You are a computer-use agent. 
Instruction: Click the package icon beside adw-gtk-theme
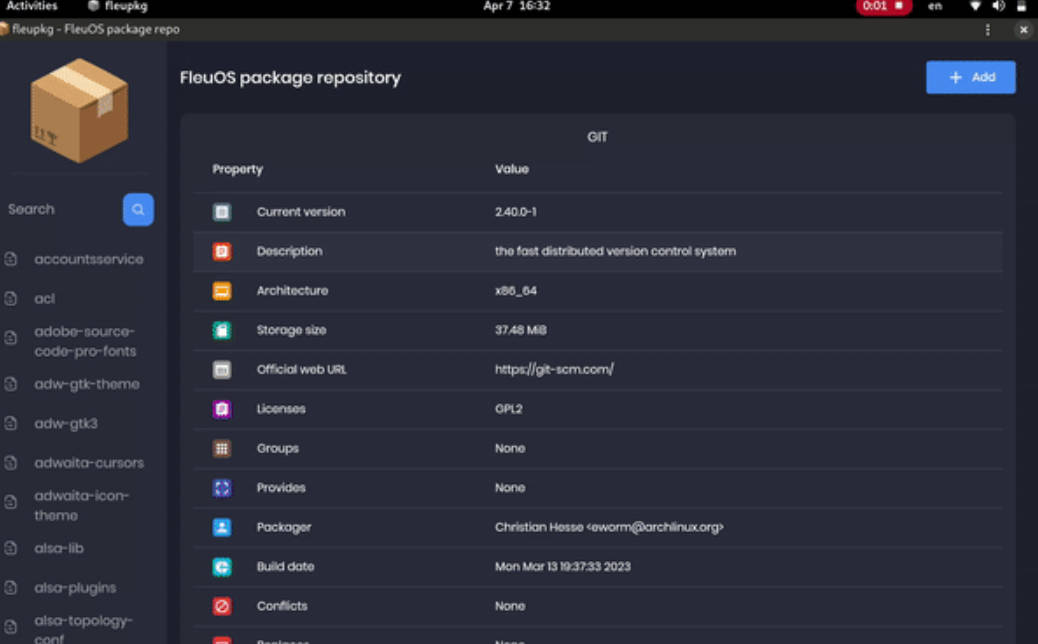(11, 384)
